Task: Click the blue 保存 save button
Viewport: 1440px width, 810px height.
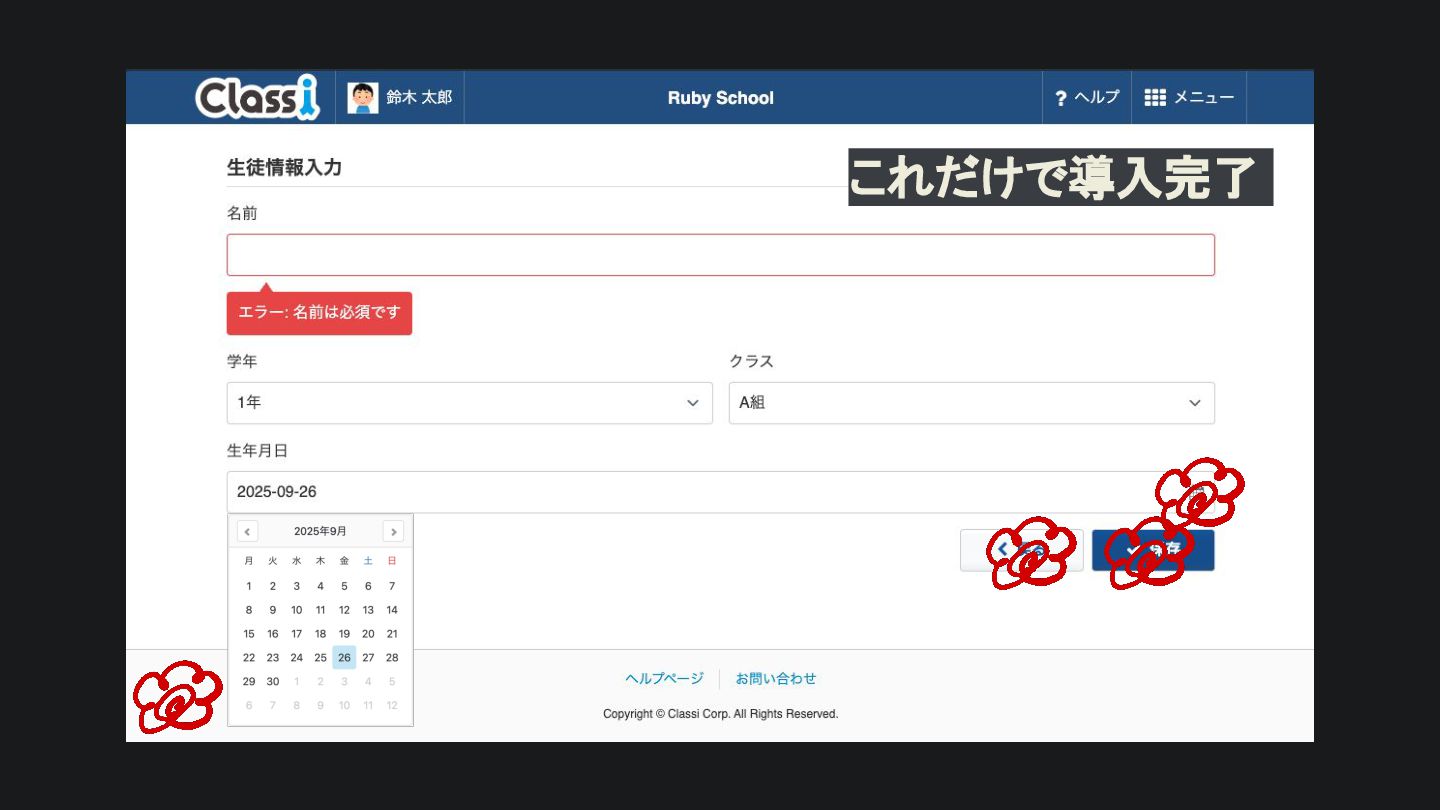Action: pyautogui.click(x=1153, y=550)
